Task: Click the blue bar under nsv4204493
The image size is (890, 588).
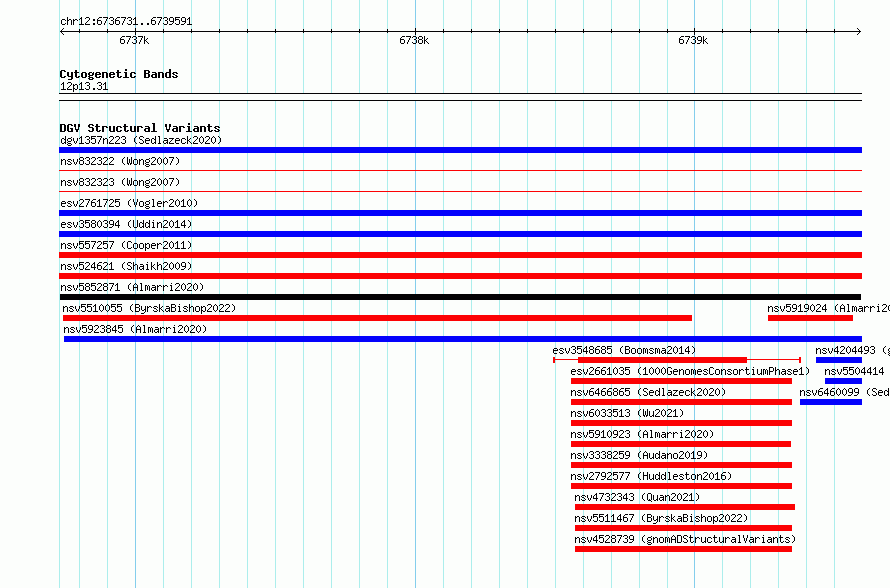Action: [839, 360]
